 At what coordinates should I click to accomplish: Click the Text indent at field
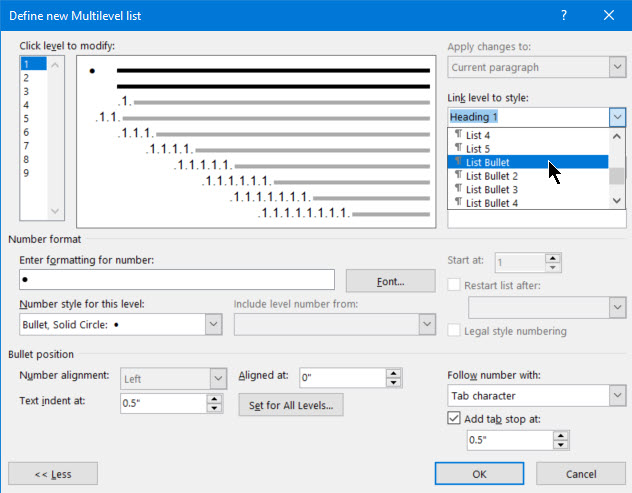tap(164, 403)
